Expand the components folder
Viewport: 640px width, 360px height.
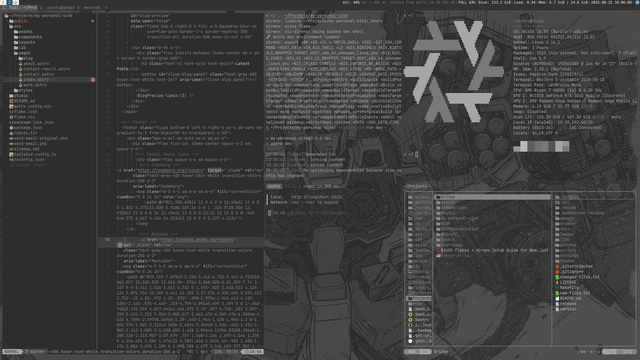tap(28, 37)
